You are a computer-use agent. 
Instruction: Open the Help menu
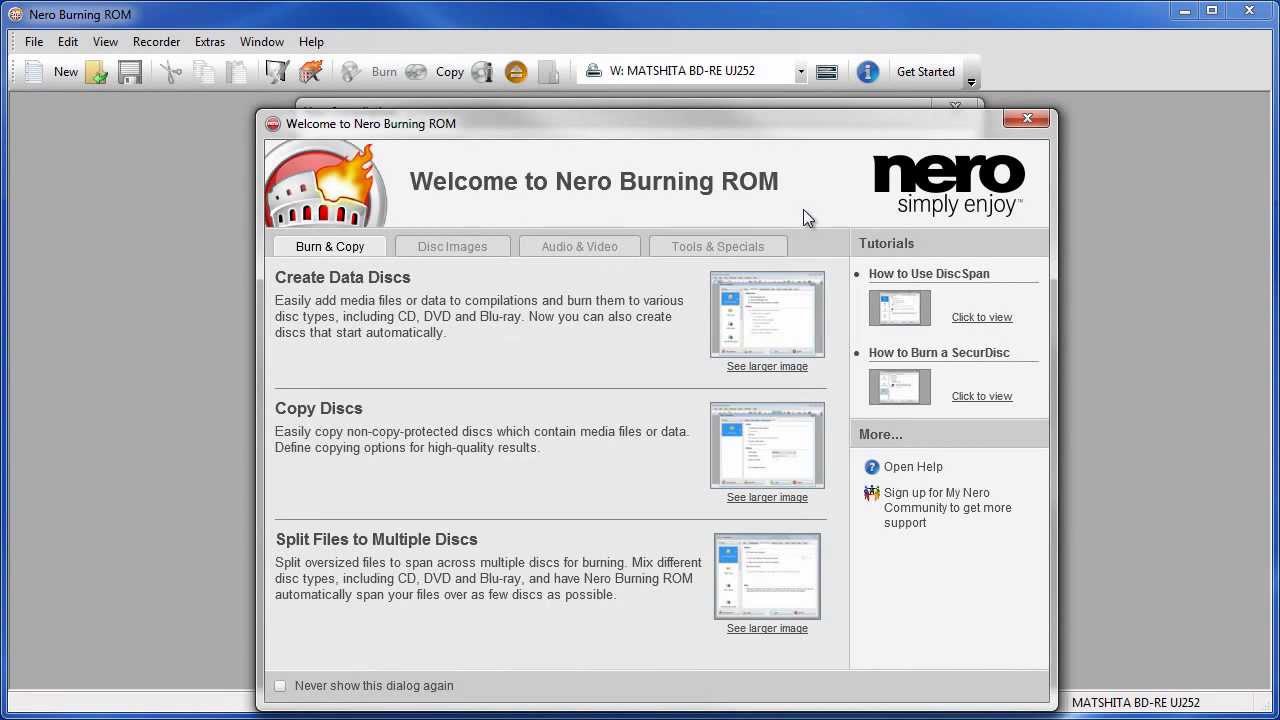pos(311,42)
